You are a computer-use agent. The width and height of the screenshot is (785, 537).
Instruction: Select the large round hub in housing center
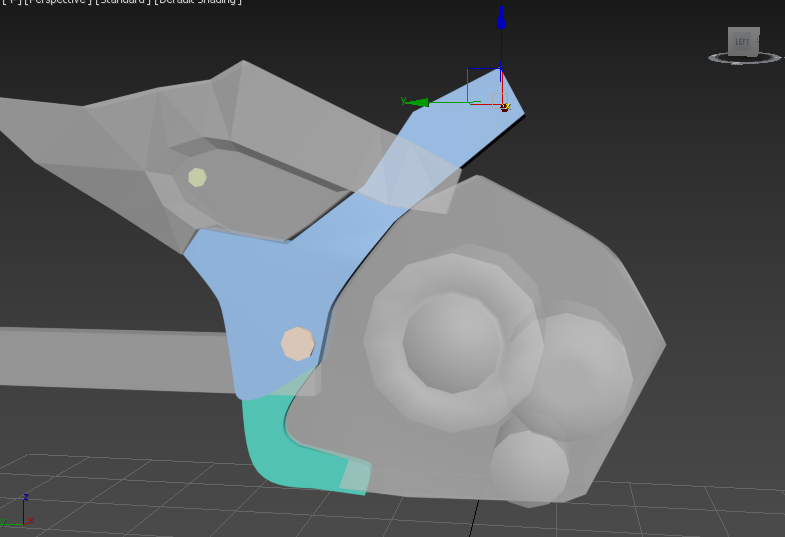453,343
